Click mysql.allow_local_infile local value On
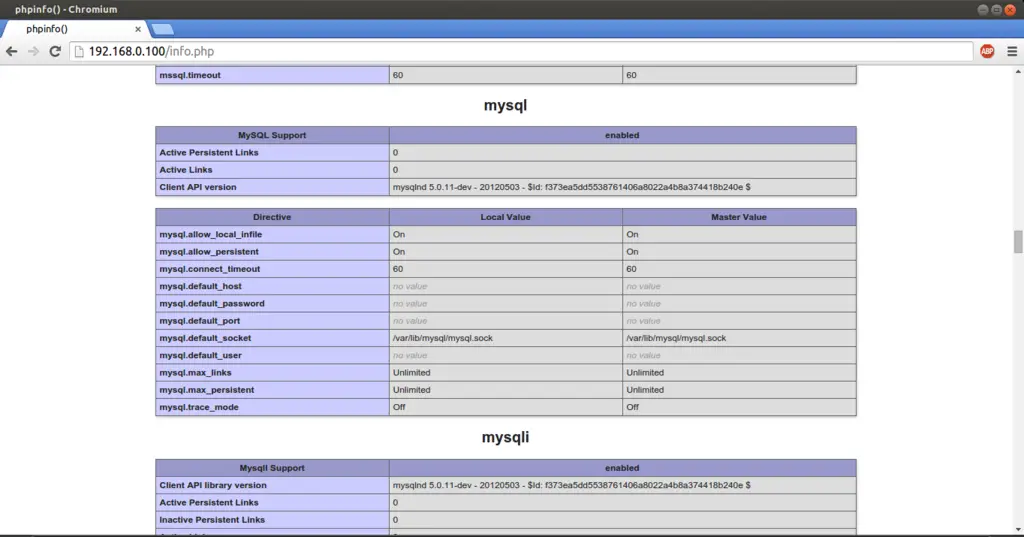The width and height of the screenshot is (1024, 537). click(399, 234)
